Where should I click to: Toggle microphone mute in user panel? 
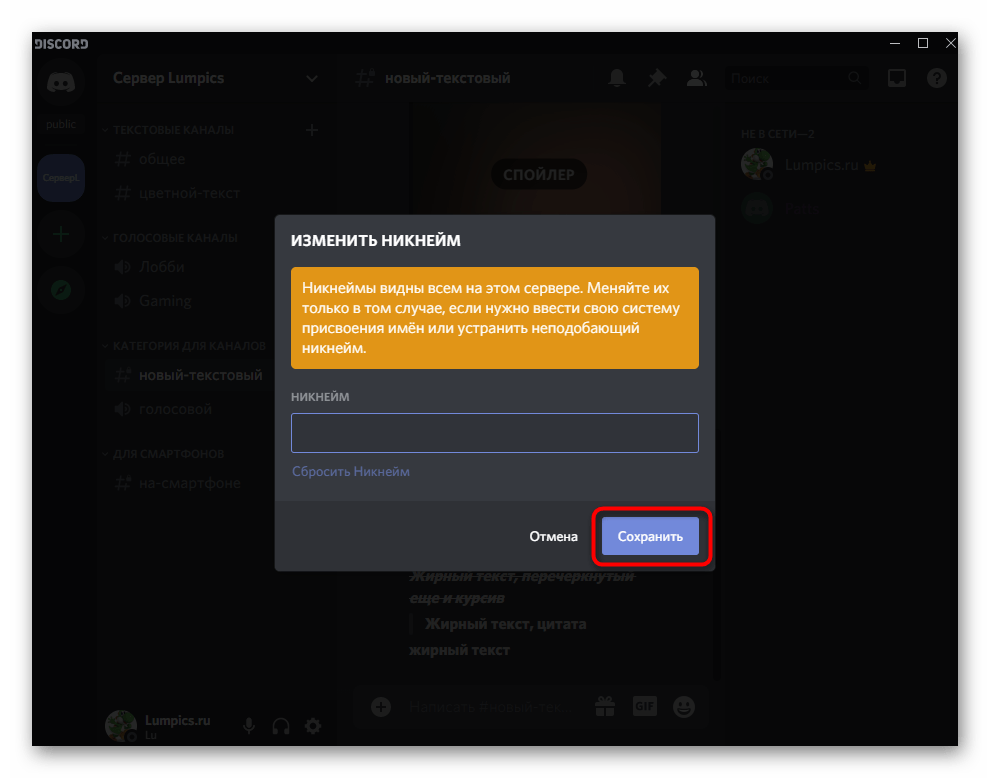coord(250,726)
